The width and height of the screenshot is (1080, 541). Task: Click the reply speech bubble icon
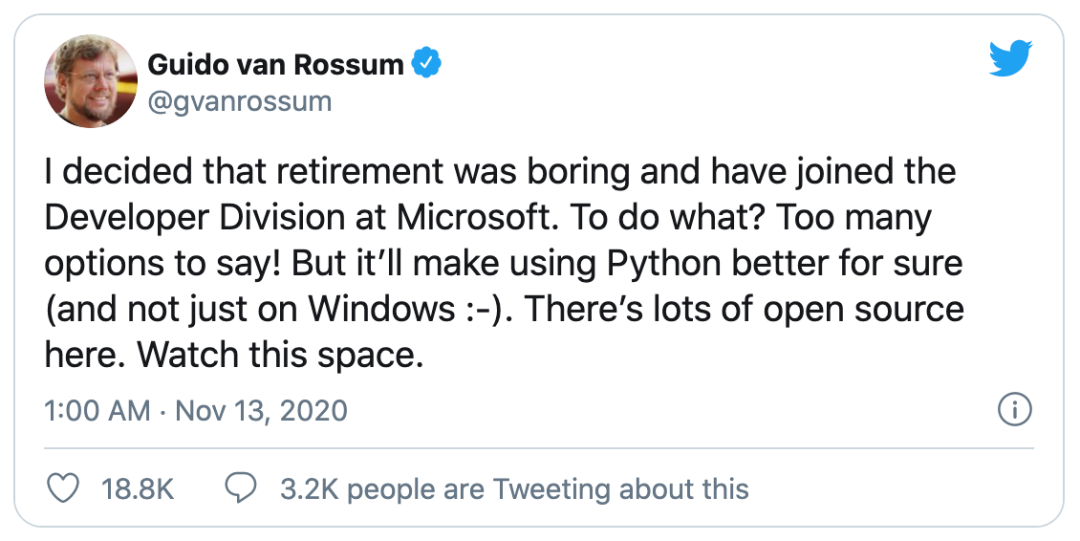(x=241, y=488)
